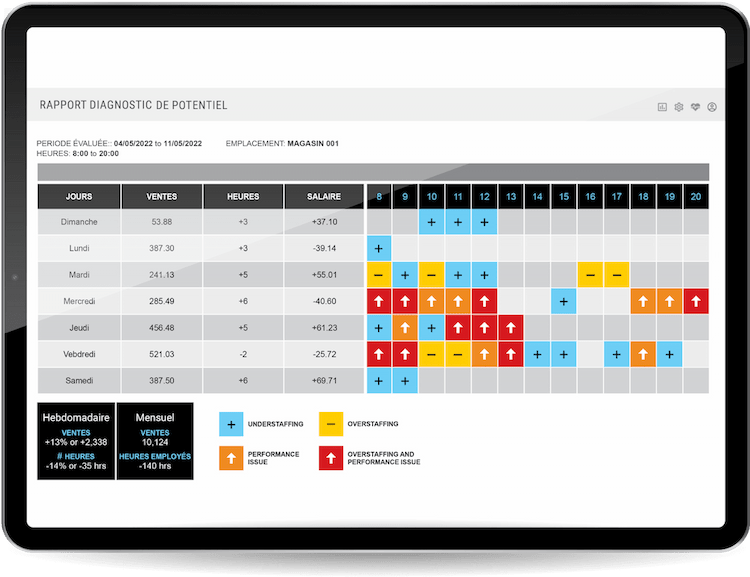This screenshot has width=750, height=577.
Task: Select the Jeudi row label
Action: 79,328
